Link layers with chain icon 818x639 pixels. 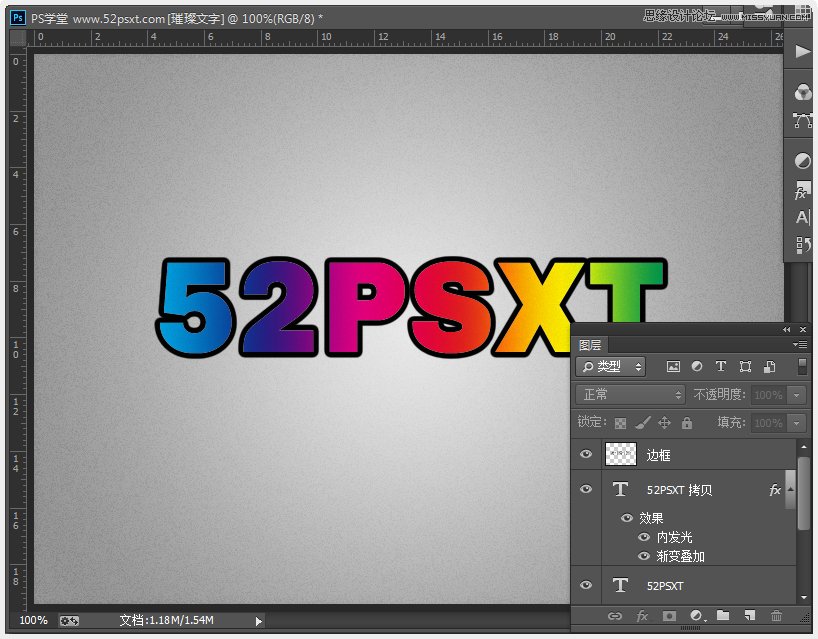click(x=615, y=617)
